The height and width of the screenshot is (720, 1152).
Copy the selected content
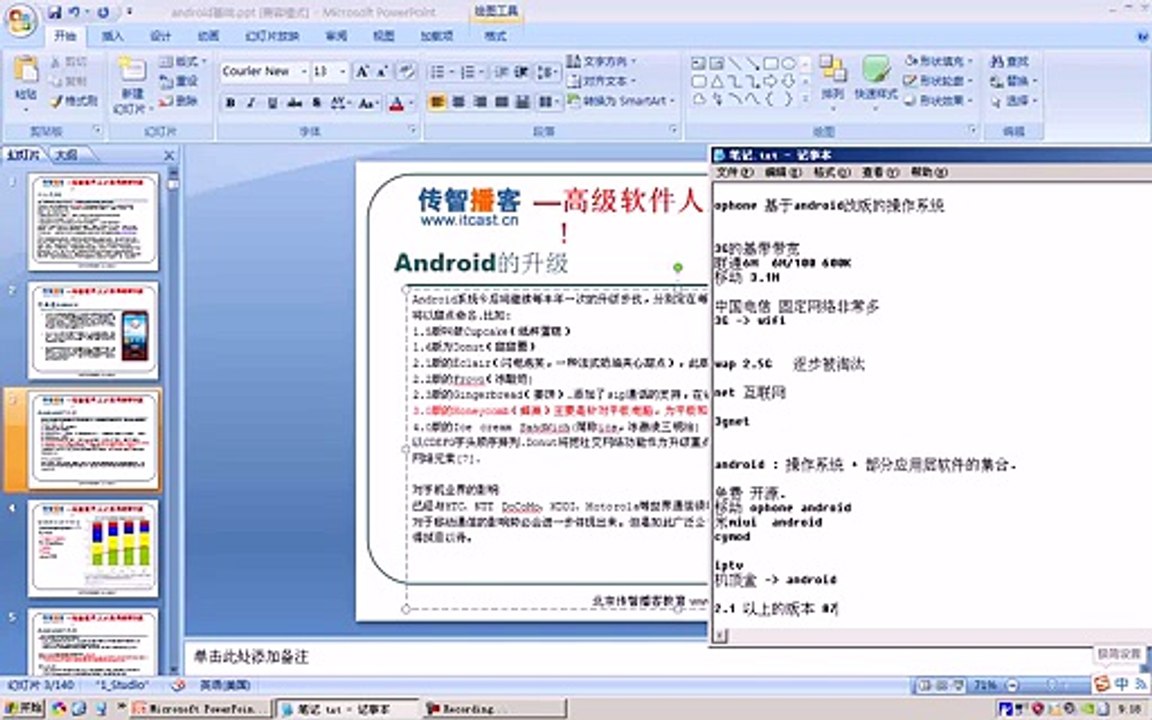click(70, 82)
